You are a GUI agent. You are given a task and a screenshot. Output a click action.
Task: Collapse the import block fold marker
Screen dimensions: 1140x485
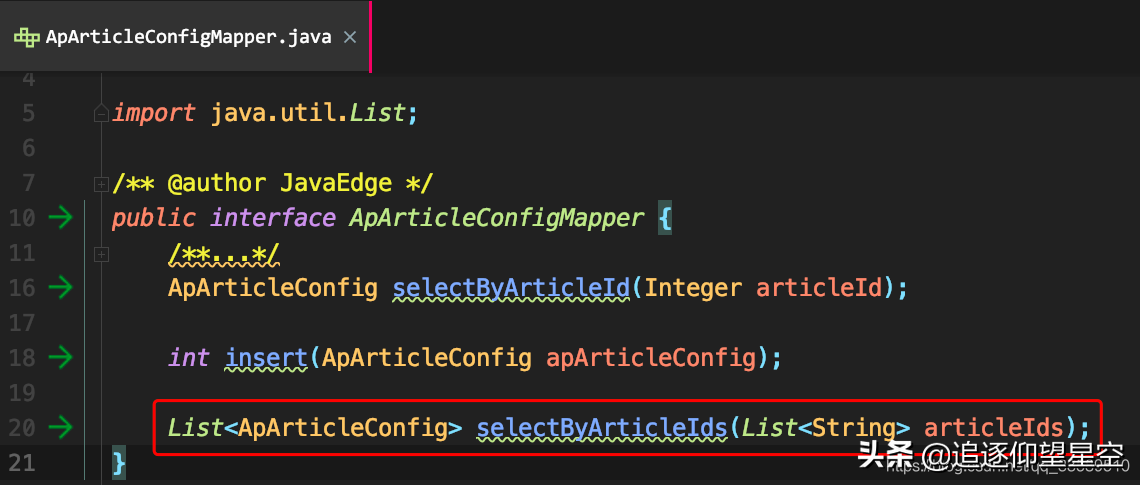[100, 113]
